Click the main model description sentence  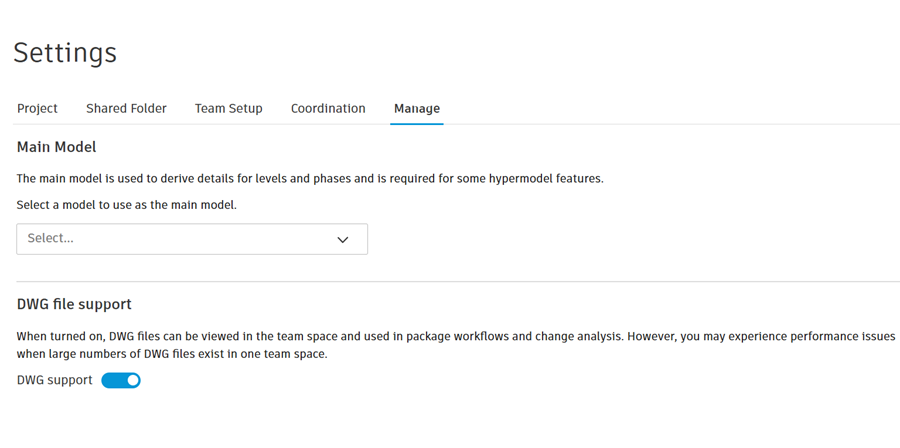click(310, 179)
